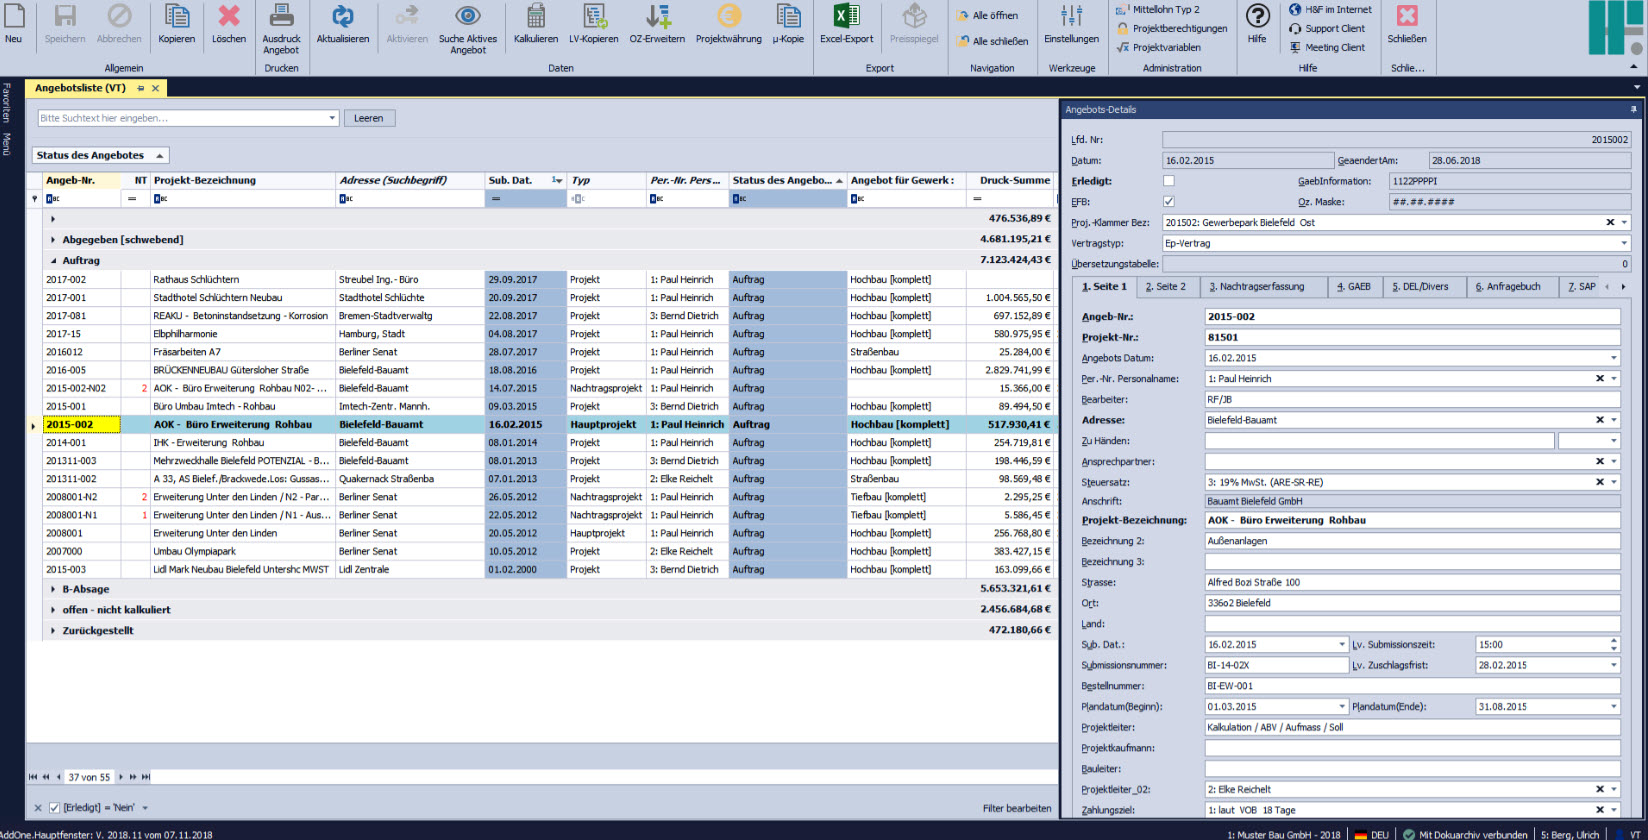The width and height of the screenshot is (1648, 840).
Task: Click Filter bearbeiten link
Action: pyautogui.click(x=1016, y=808)
